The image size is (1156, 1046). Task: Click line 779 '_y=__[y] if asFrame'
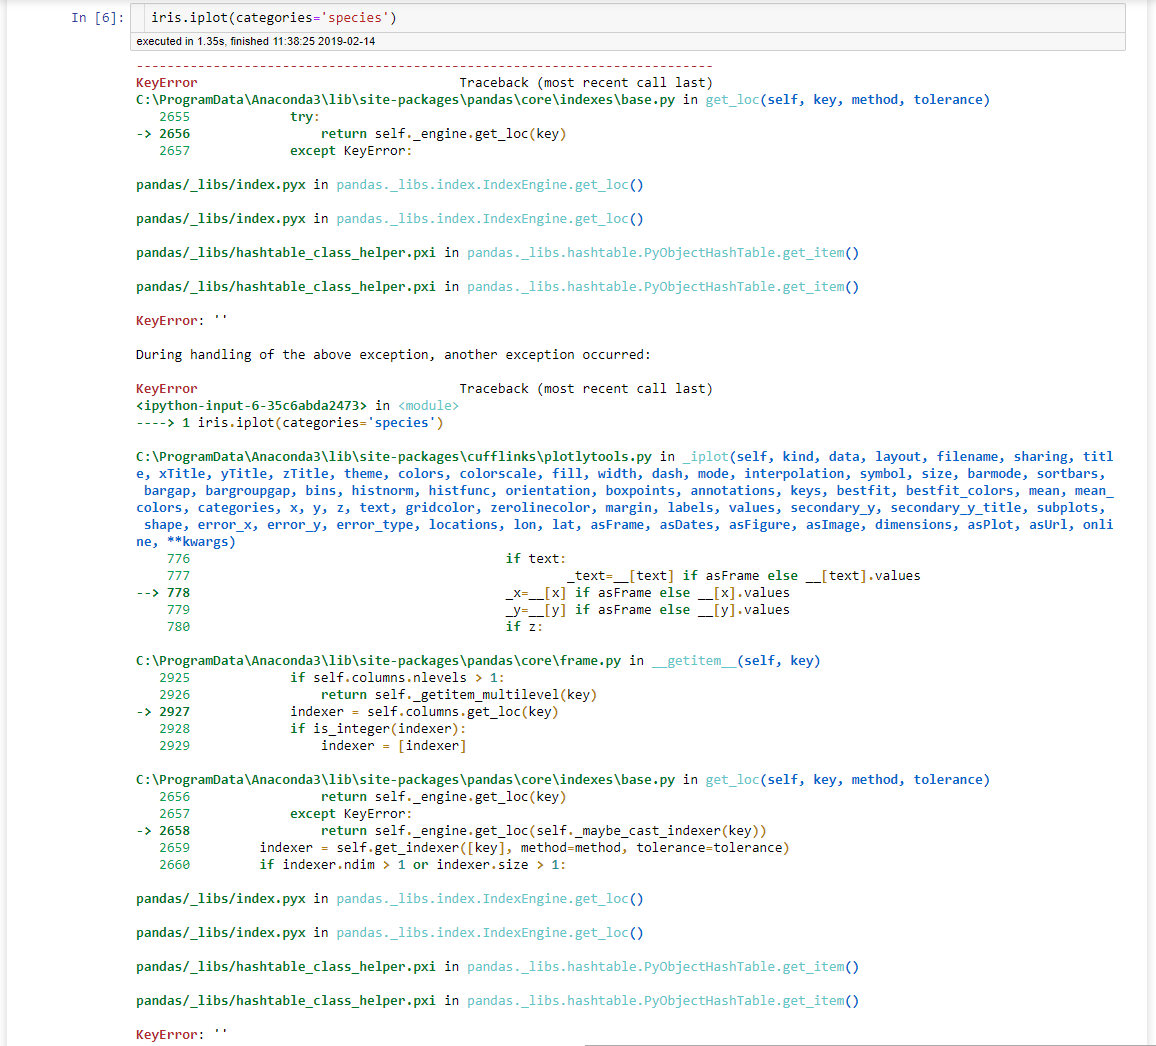click(478, 610)
